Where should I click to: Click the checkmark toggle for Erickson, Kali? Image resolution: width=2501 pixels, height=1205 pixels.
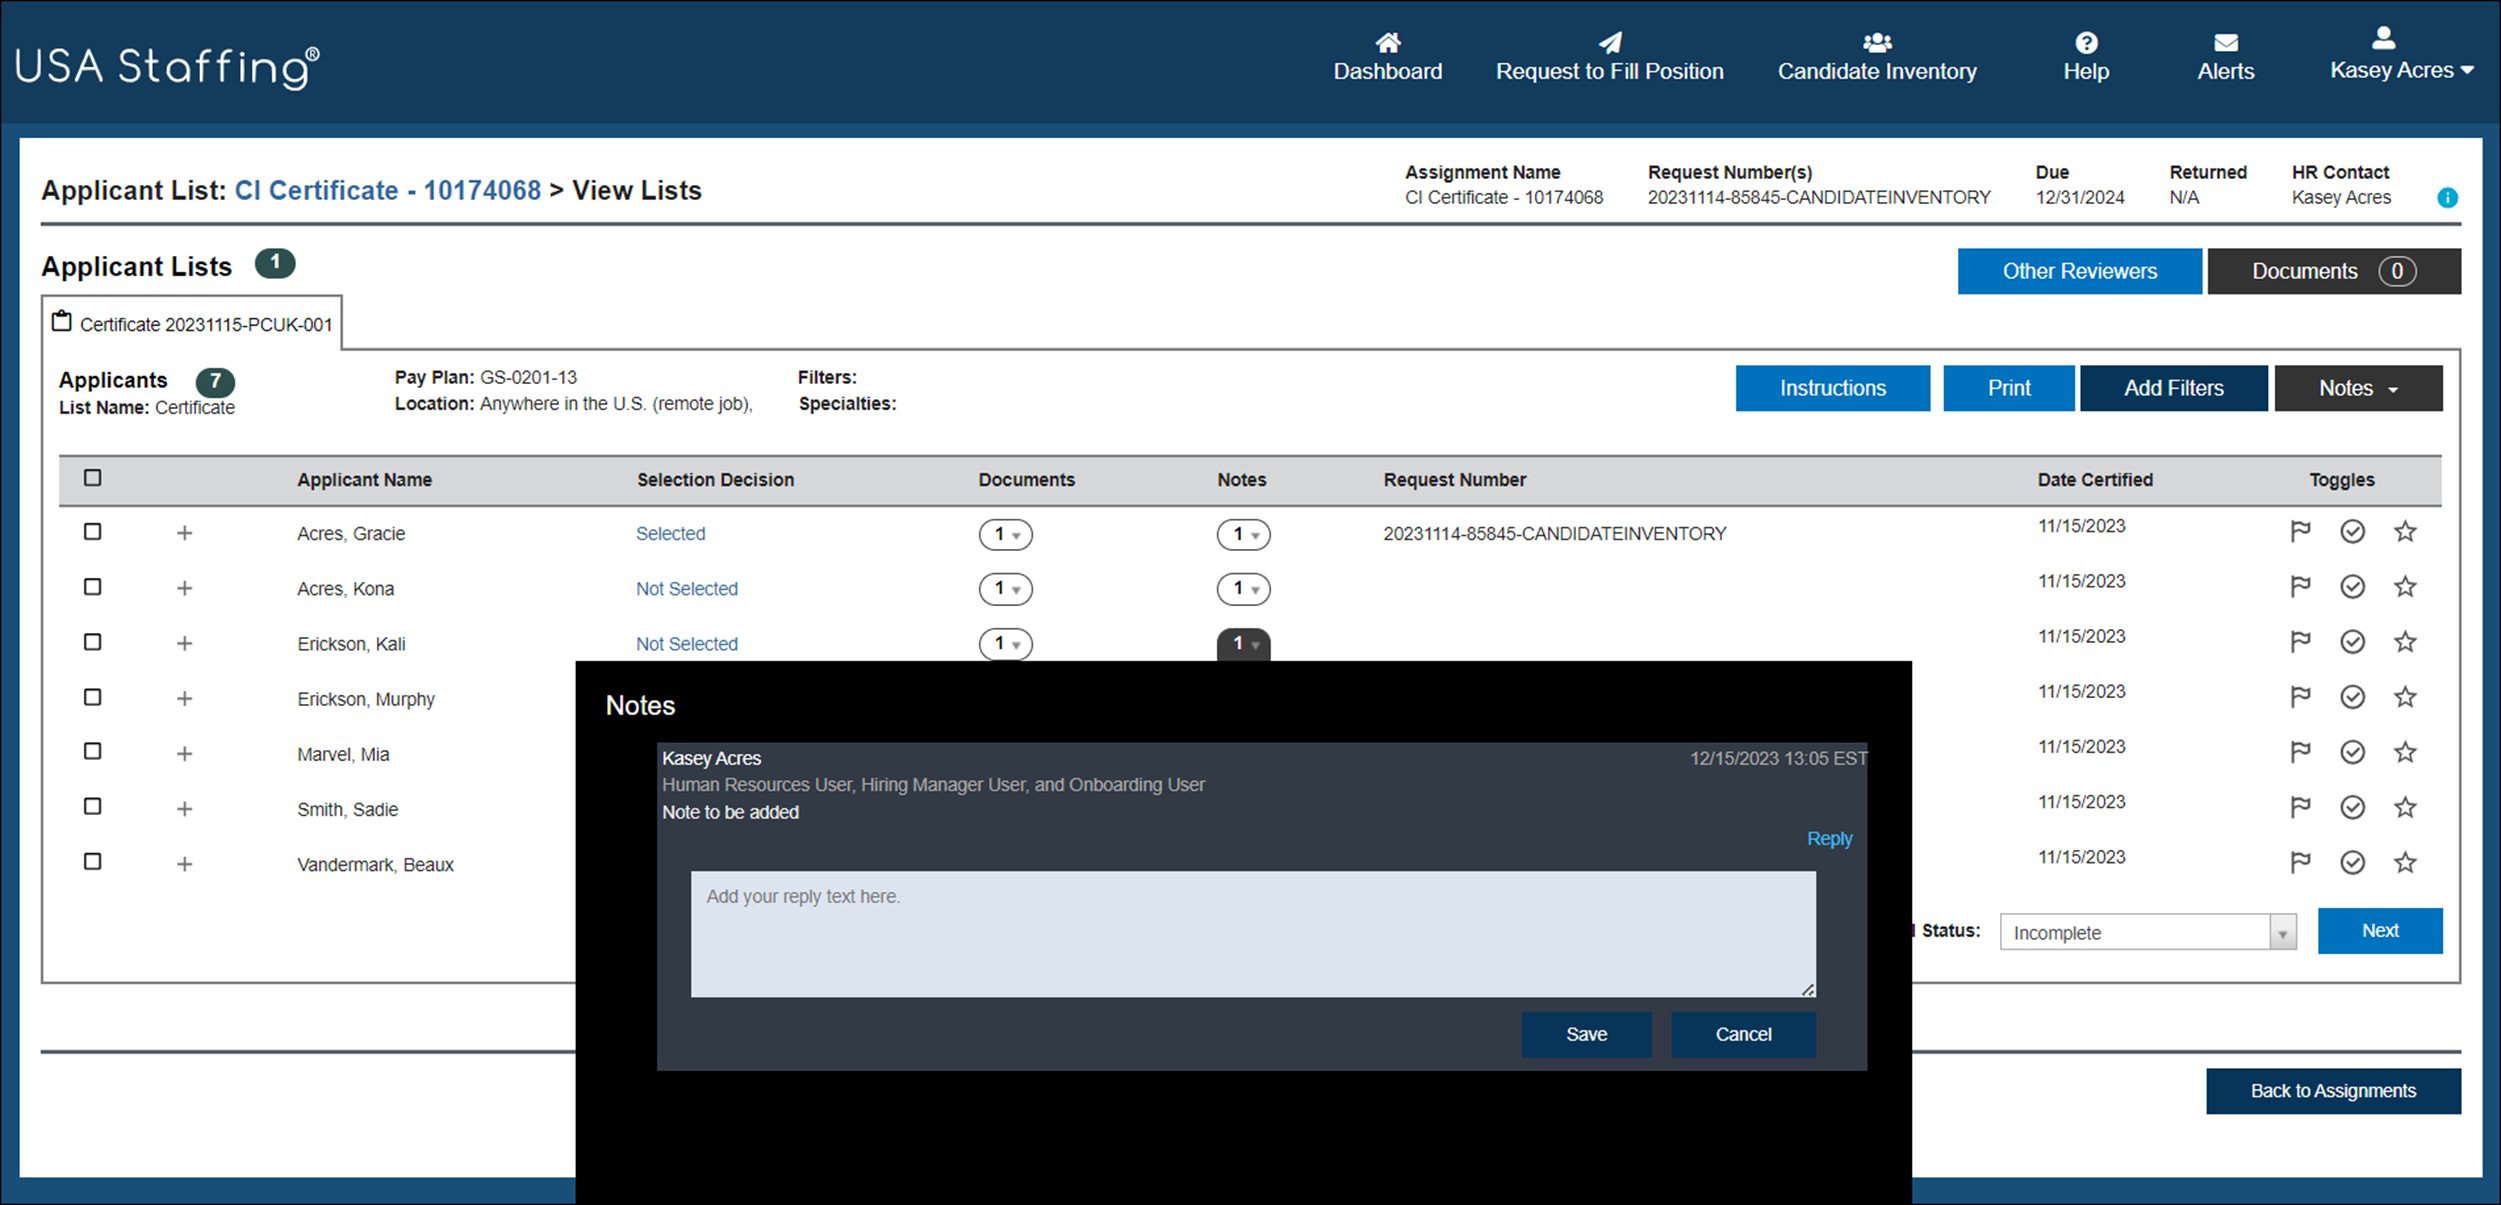2352,641
